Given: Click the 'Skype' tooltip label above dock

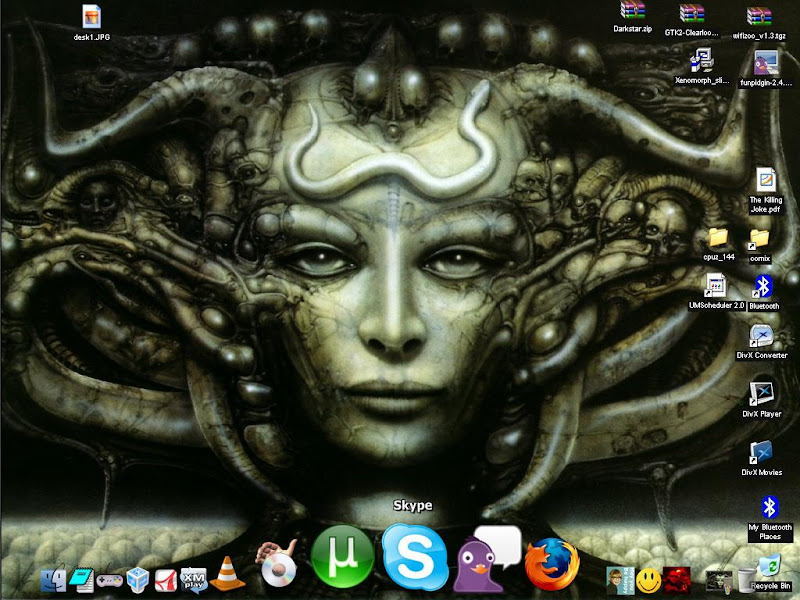Looking at the screenshot, I should click(x=412, y=506).
